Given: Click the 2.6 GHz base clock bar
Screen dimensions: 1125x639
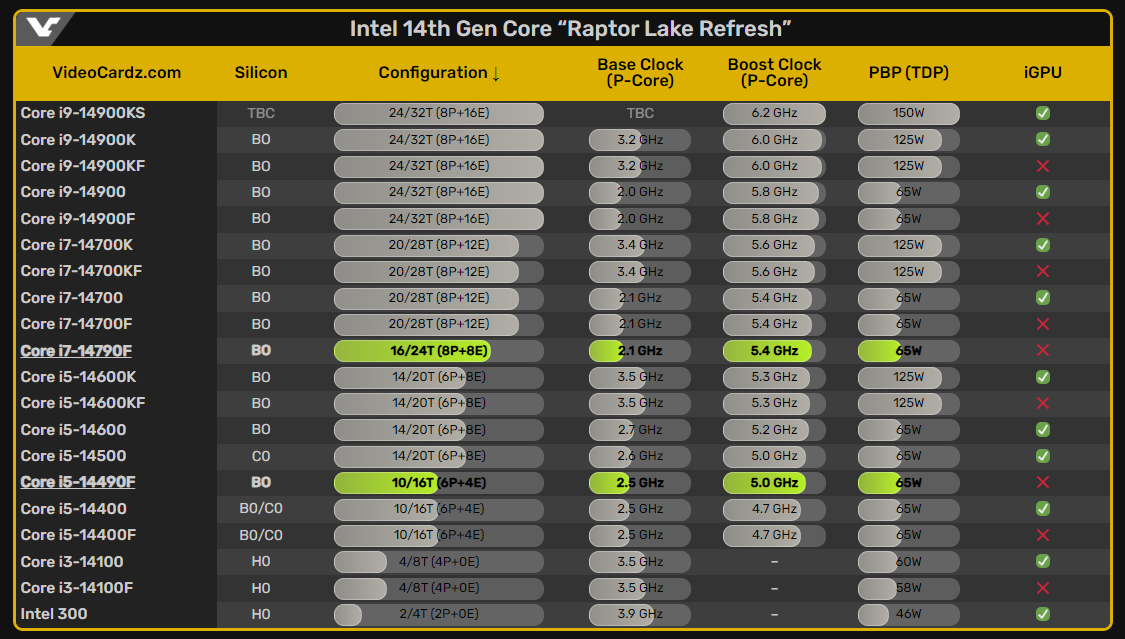Looking at the screenshot, I should point(640,456).
